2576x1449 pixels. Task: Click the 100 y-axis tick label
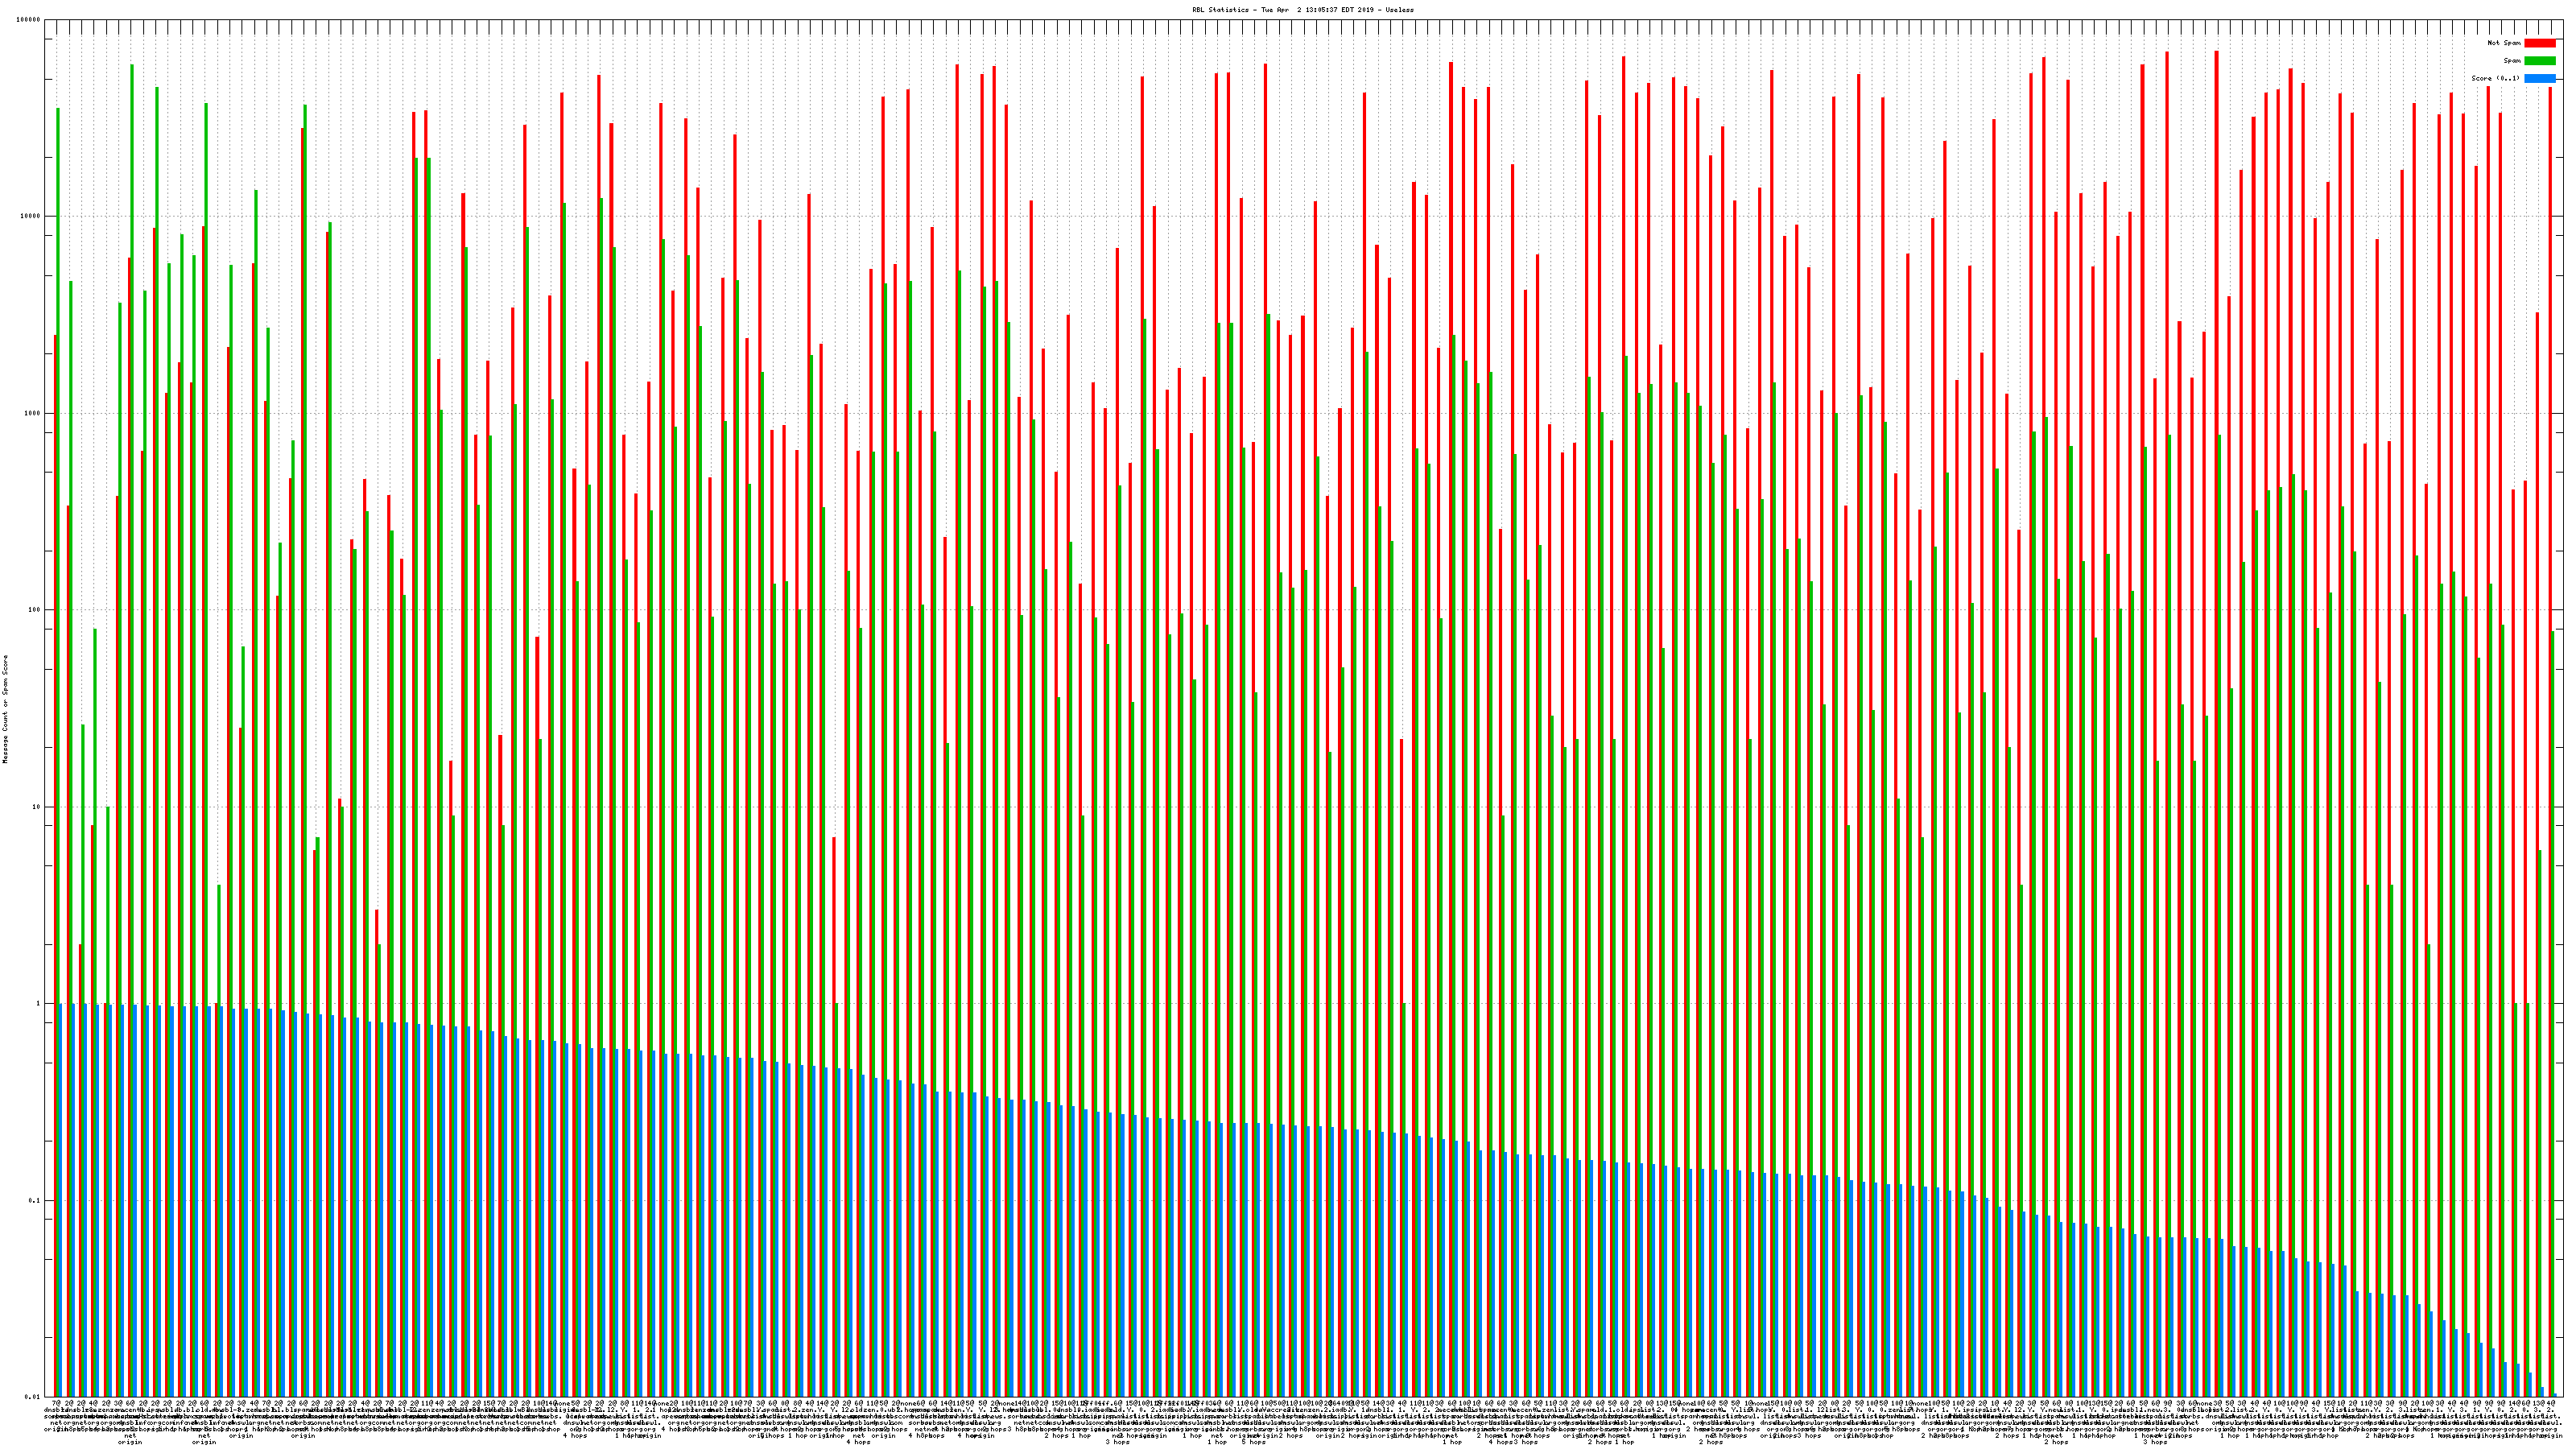[x=35, y=610]
